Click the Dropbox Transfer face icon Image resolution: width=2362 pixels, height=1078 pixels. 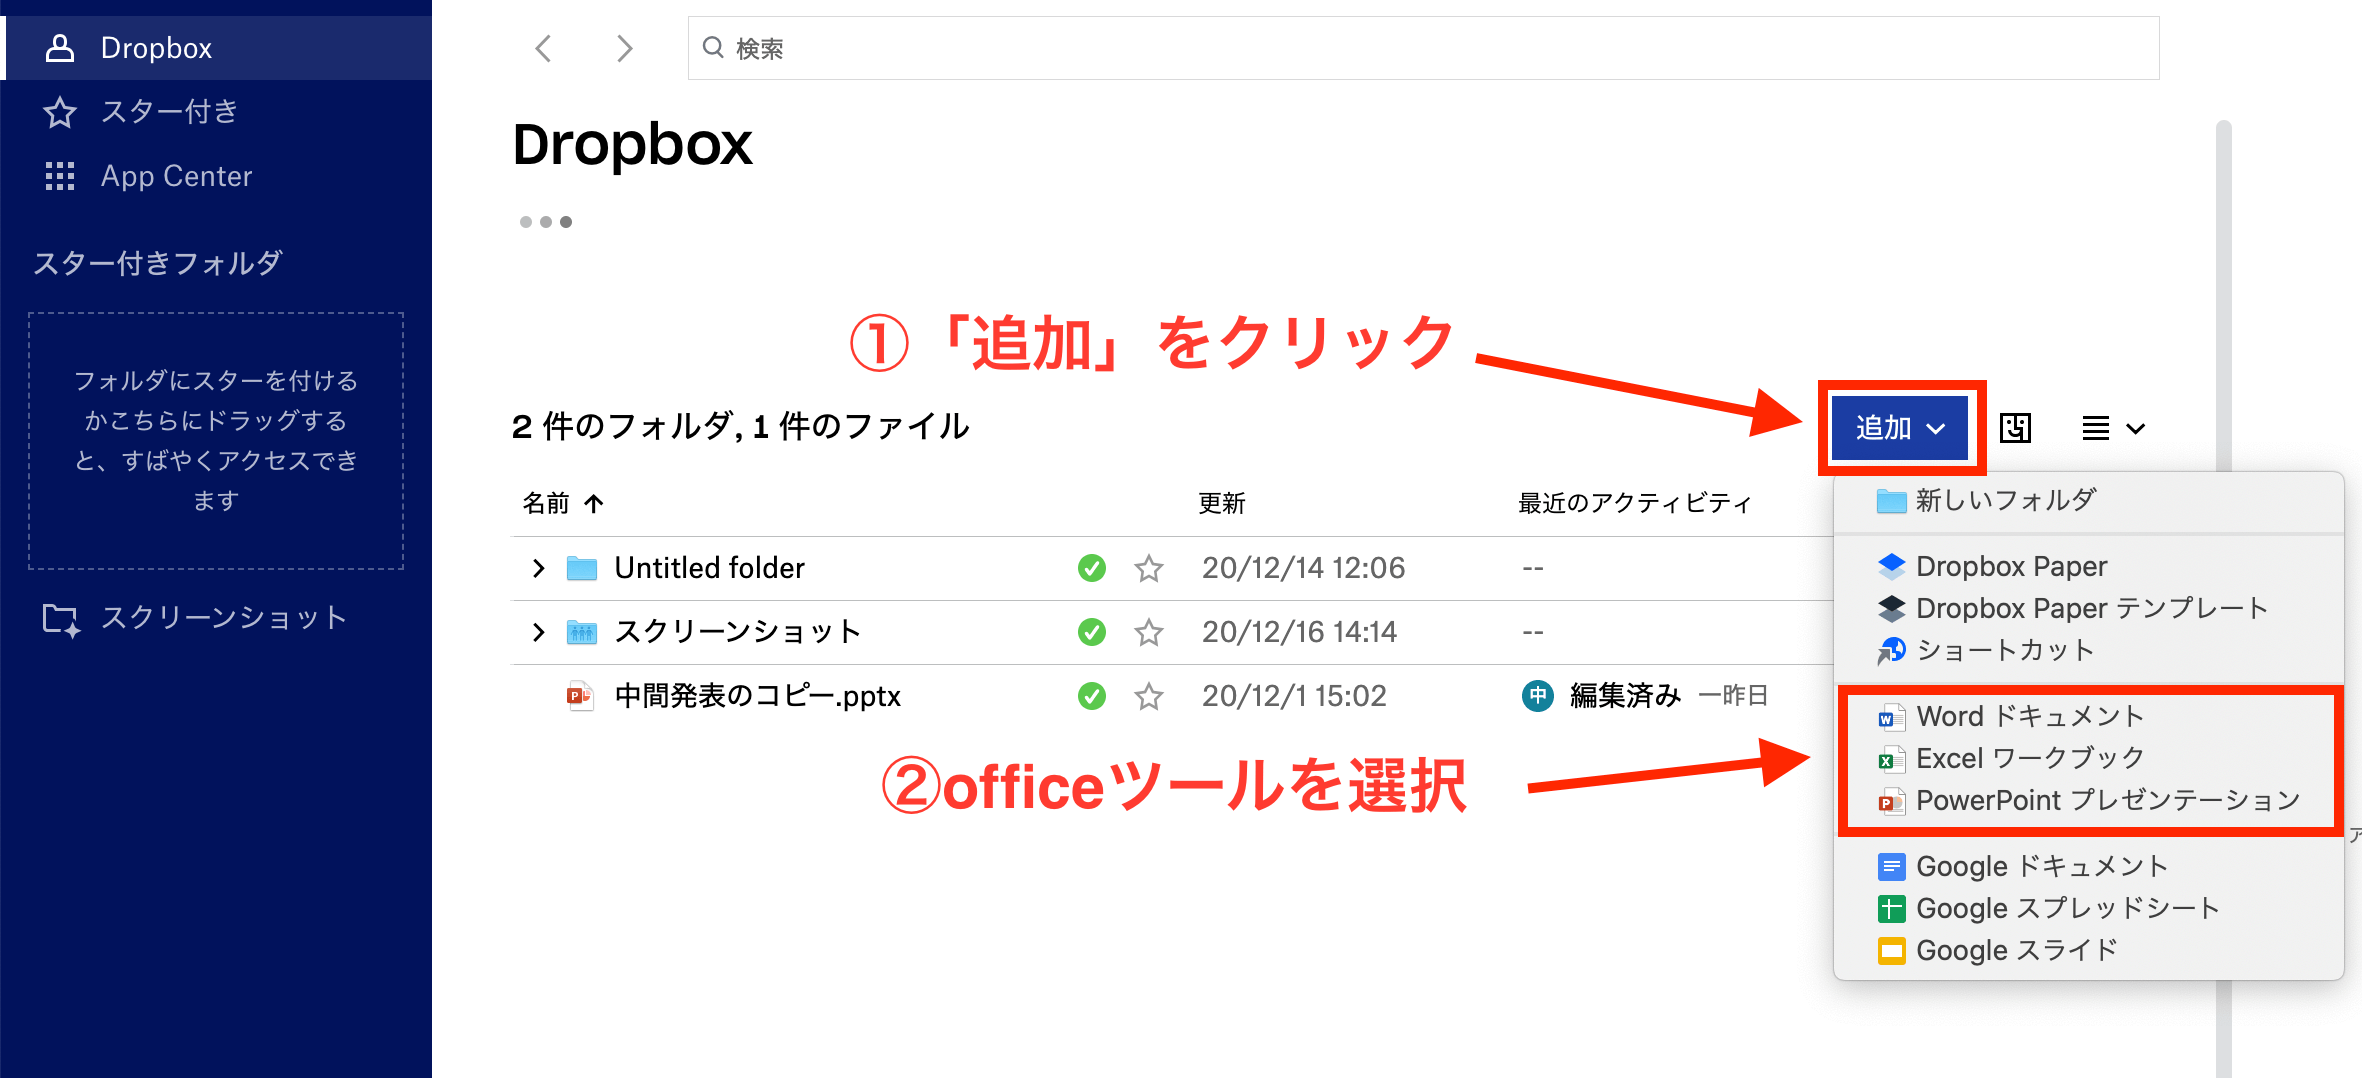(2016, 428)
